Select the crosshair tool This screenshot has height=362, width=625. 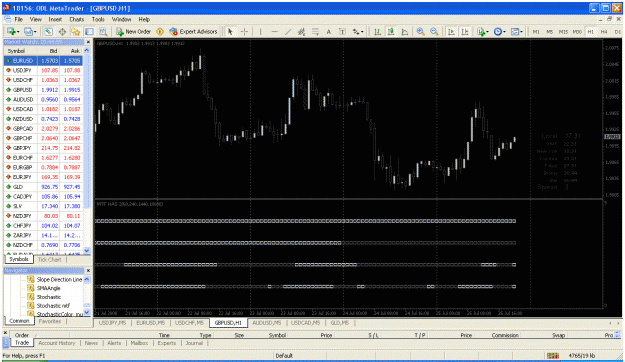pos(244,31)
